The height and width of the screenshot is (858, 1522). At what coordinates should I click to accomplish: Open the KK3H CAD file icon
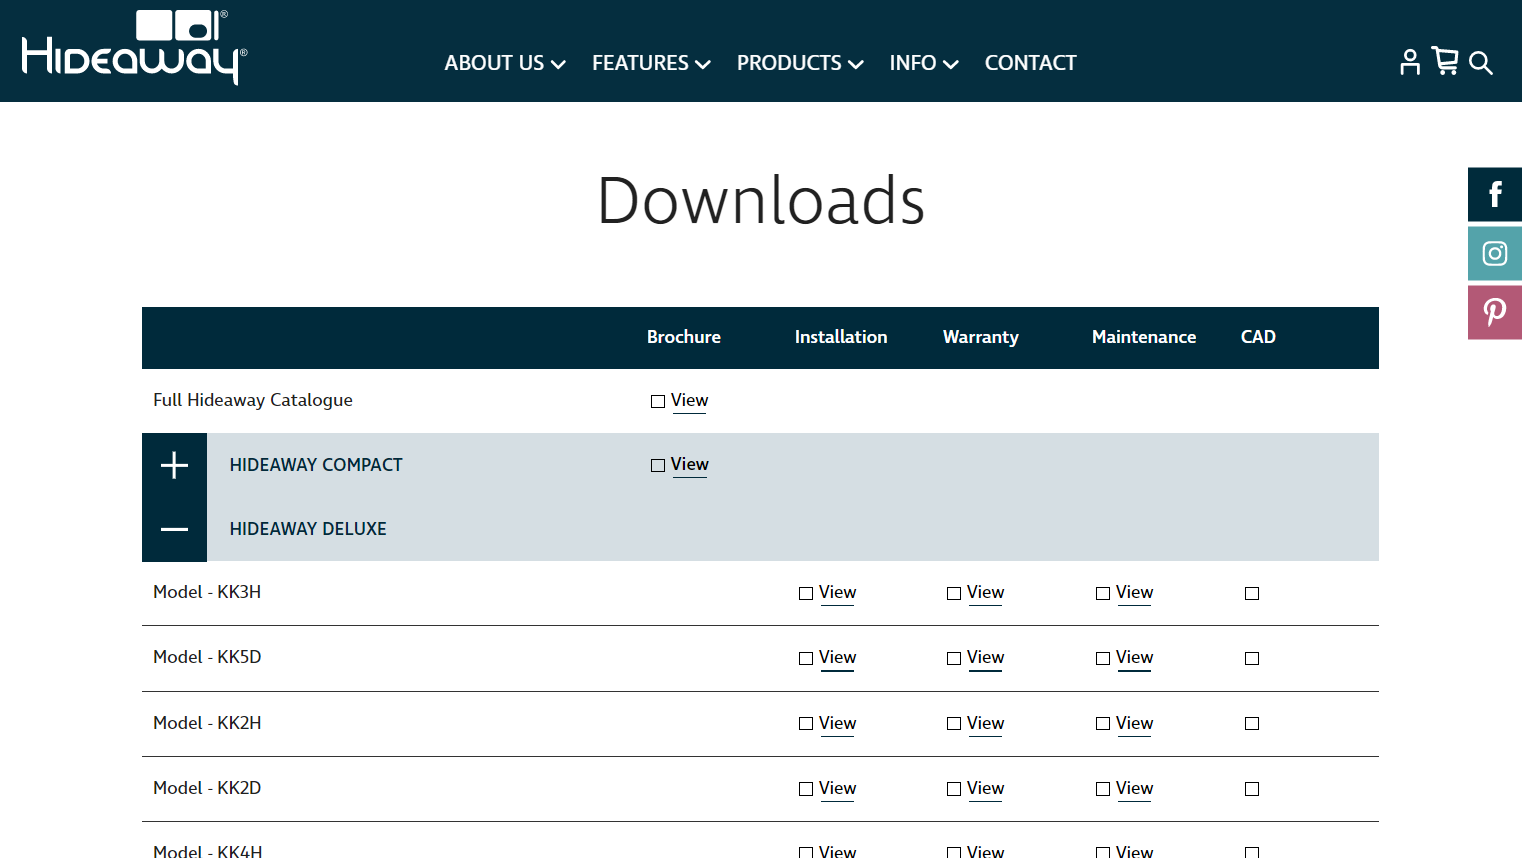(x=1252, y=594)
